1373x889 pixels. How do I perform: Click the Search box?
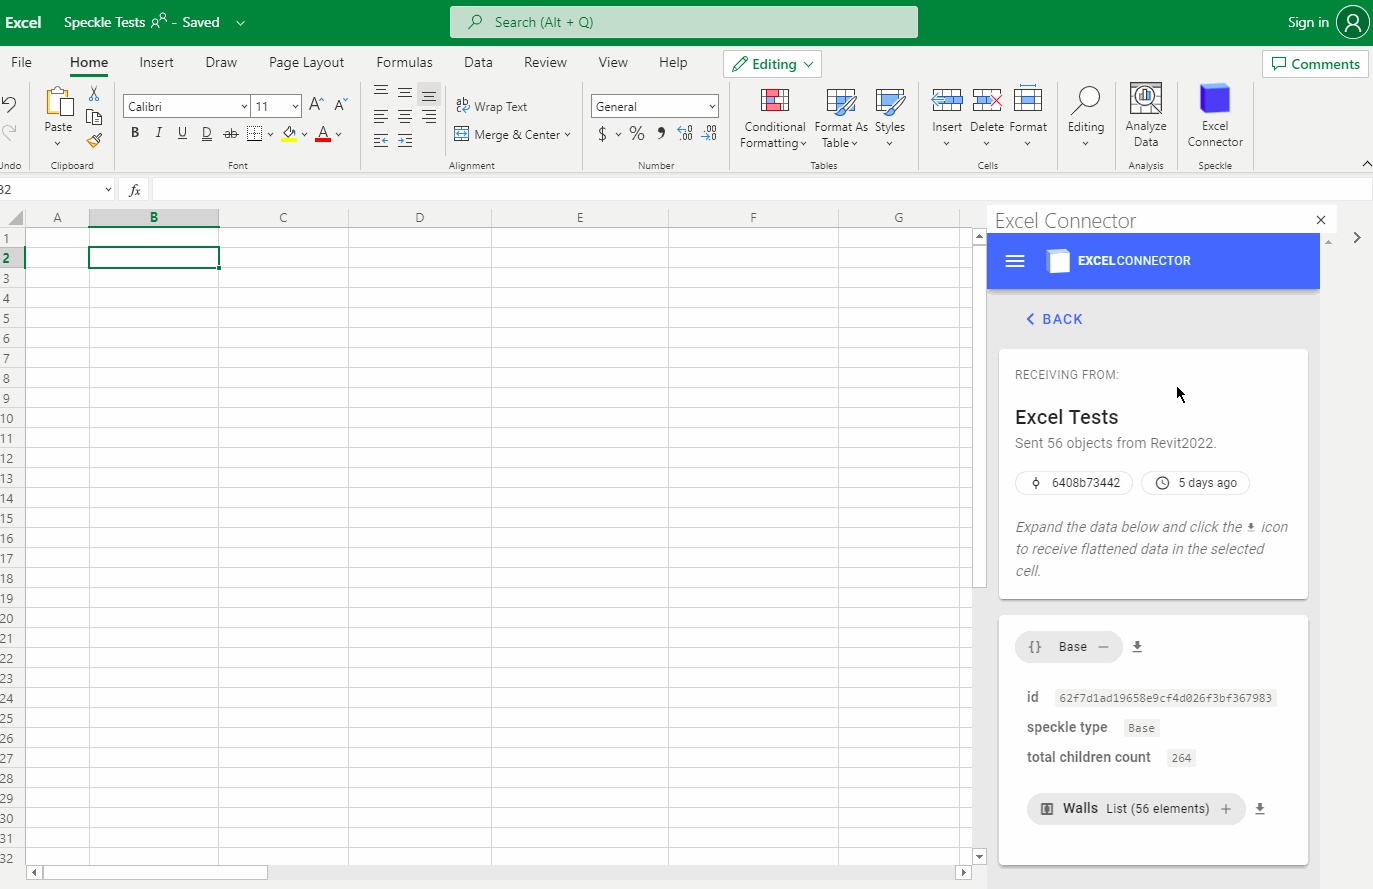coord(684,22)
